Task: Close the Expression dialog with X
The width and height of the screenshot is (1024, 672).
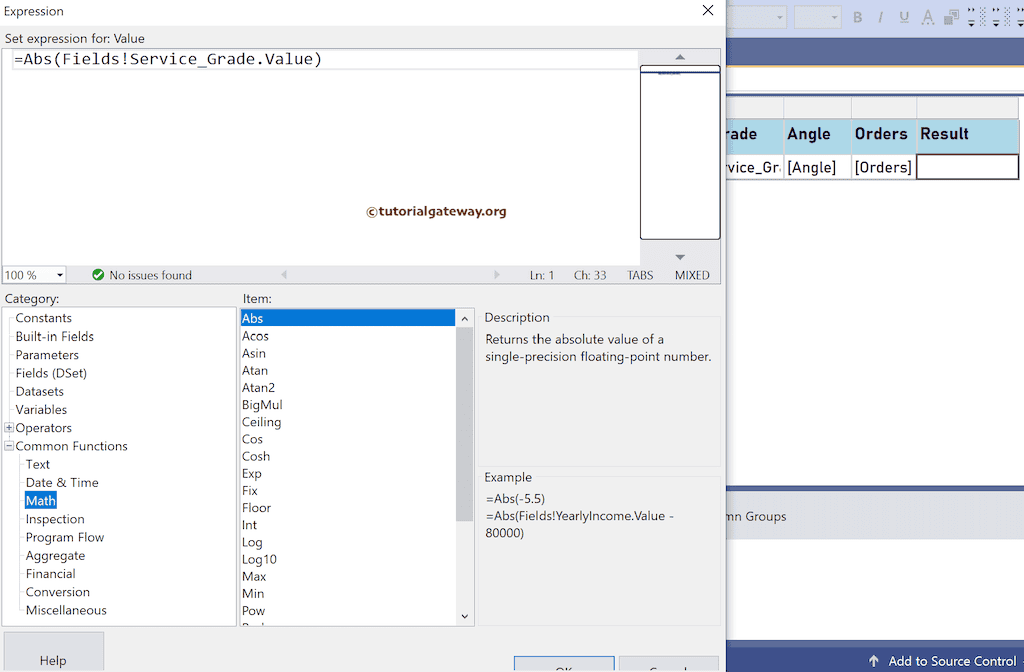Action: (x=708, y=10)
